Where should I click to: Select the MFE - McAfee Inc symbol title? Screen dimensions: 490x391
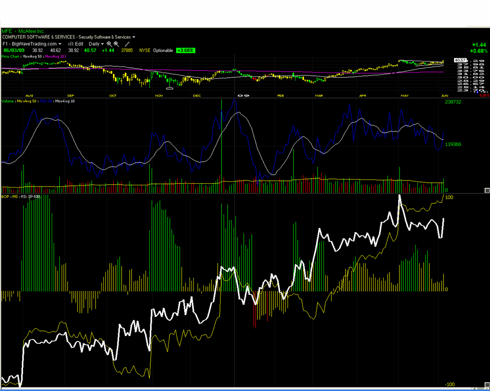23,31
